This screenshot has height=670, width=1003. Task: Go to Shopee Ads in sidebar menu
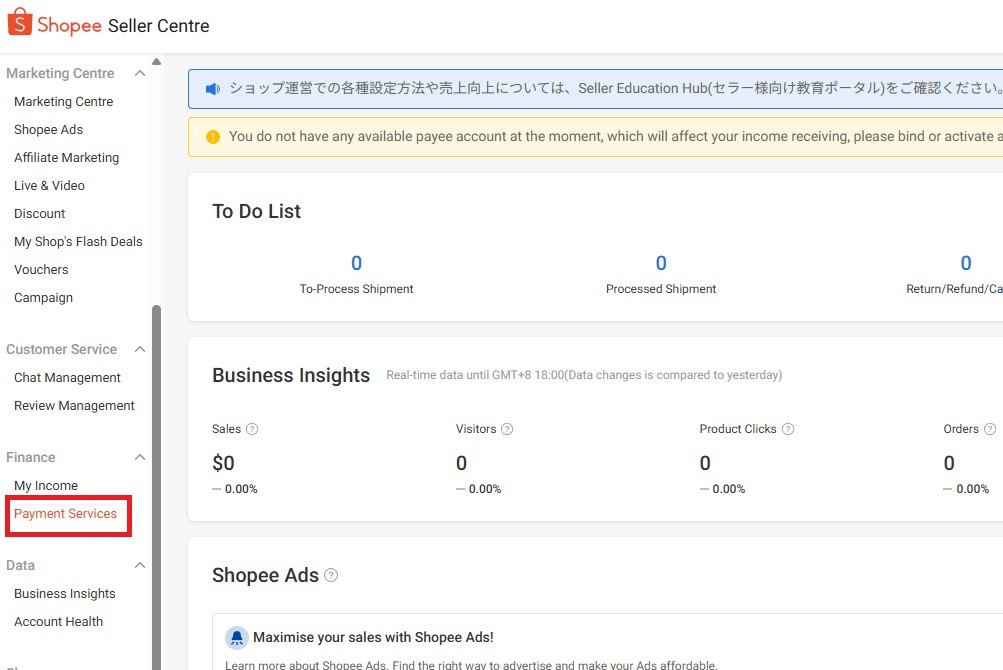pyautogui.click(x=48, y=130)
